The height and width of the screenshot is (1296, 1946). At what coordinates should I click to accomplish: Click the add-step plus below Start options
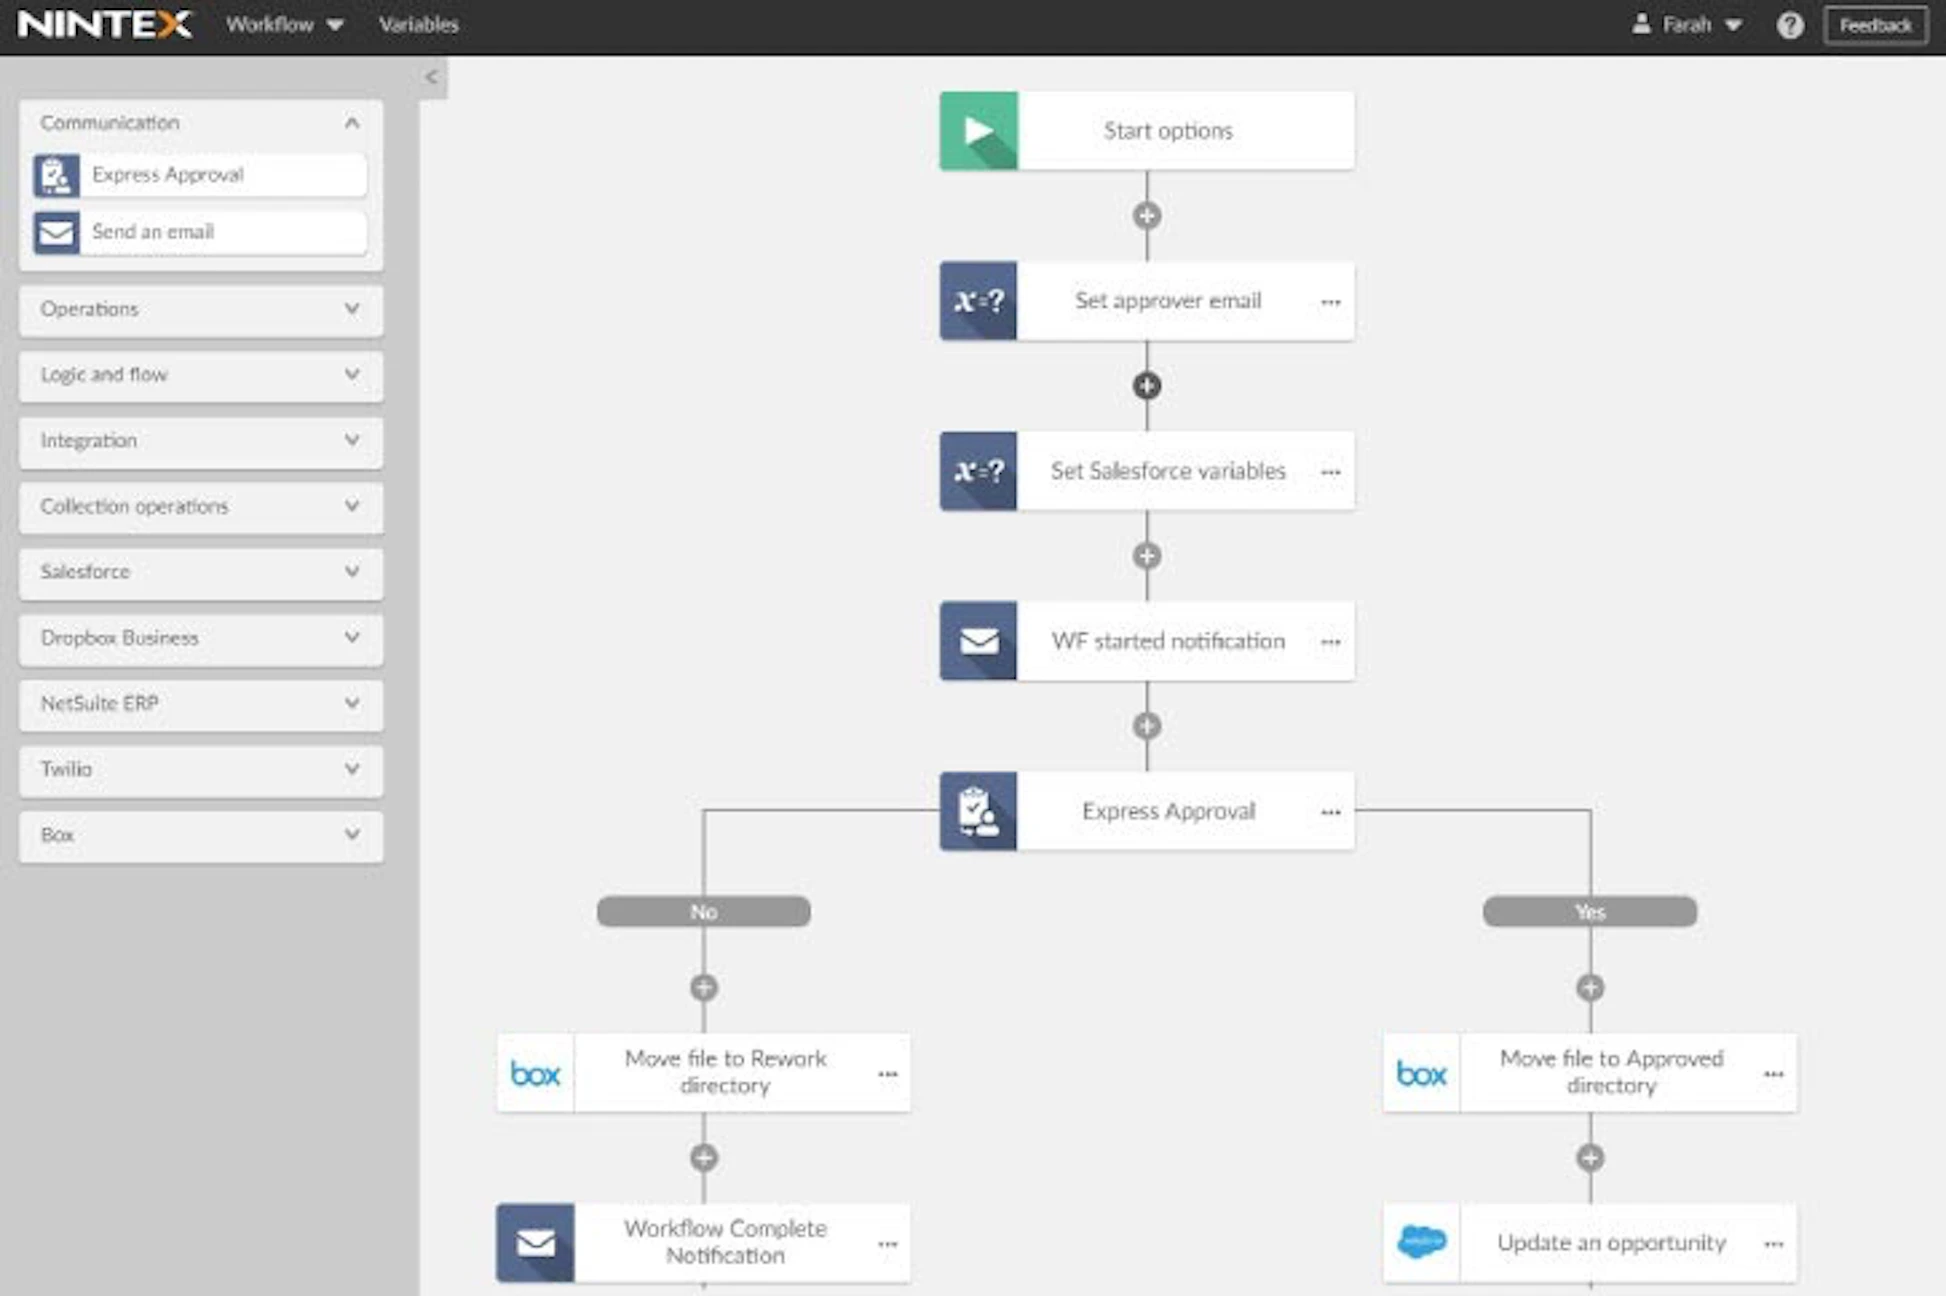pyautogui.click(x=1147, y=215)
